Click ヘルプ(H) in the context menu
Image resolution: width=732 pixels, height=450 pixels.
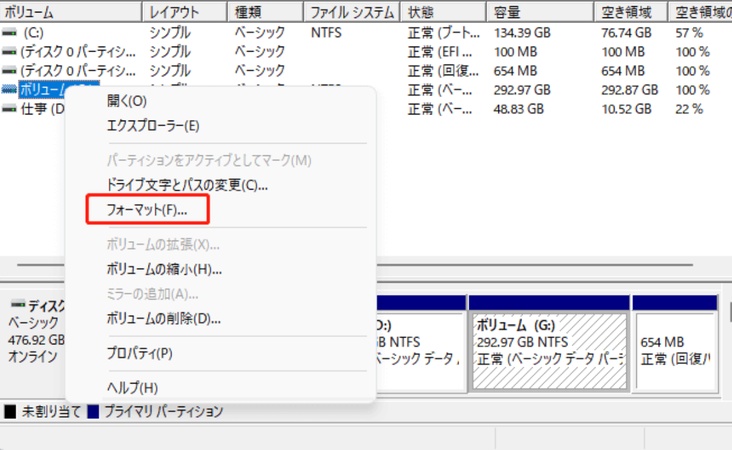(x=132, y=387)
